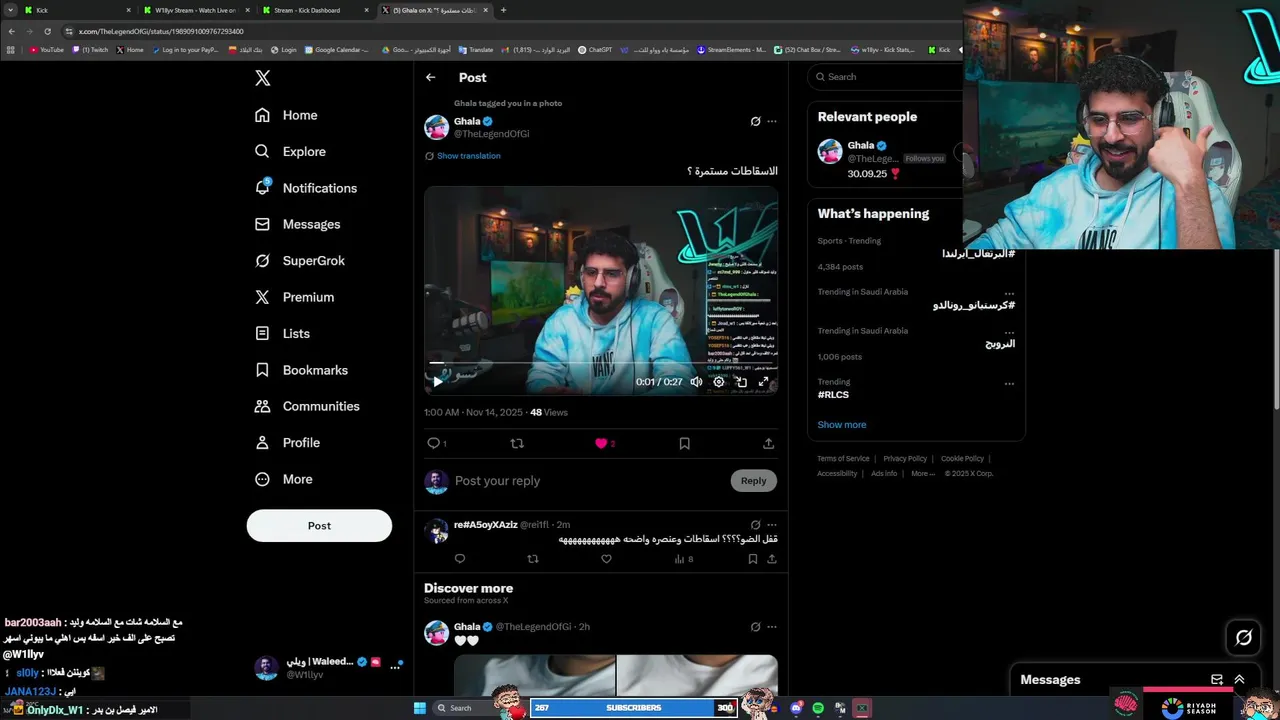Open the YouTube bookmark

47,50
